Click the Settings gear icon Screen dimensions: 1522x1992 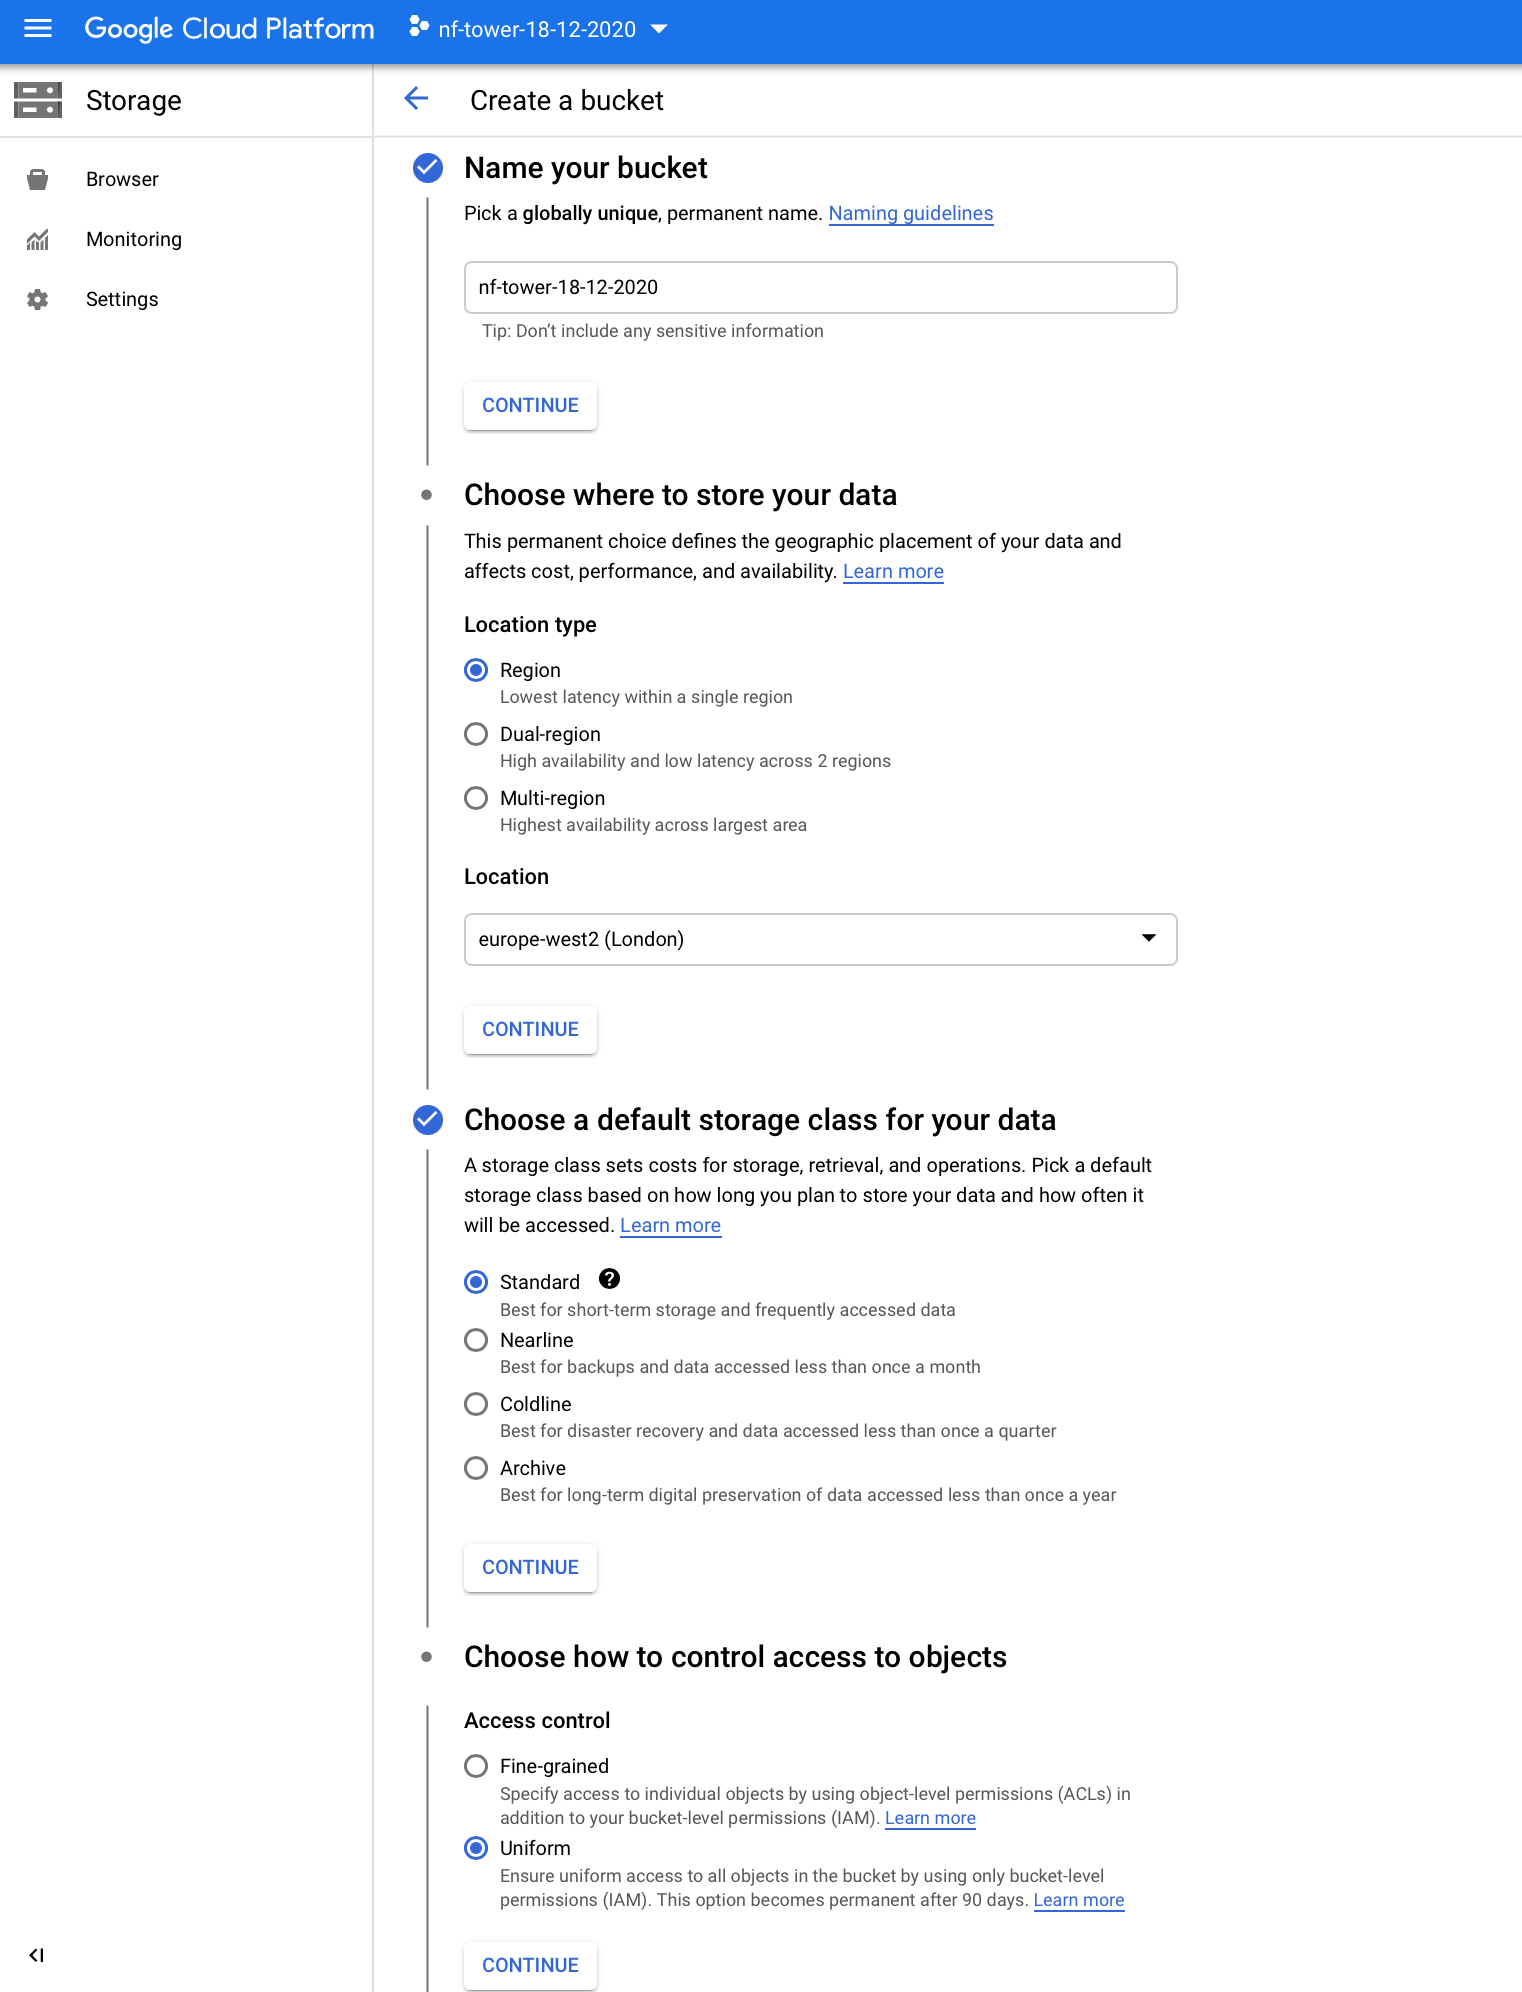(x=38, y=299)
